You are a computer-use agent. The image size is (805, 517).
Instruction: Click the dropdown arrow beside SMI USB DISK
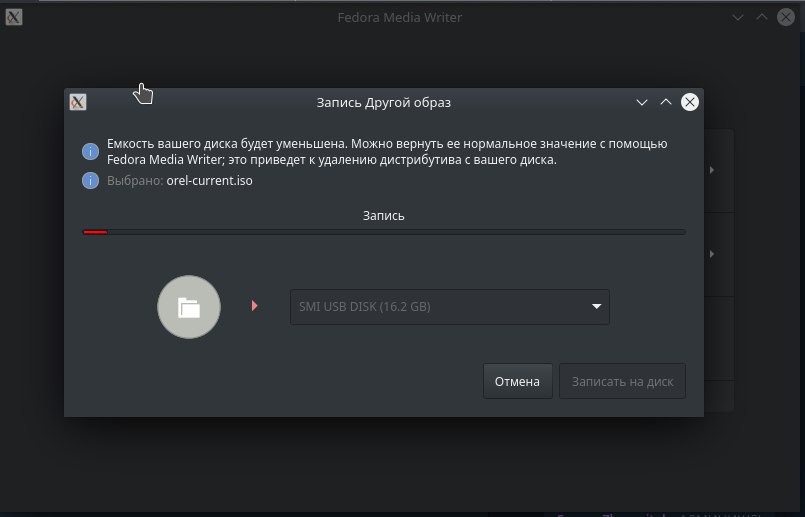[596, 307]
